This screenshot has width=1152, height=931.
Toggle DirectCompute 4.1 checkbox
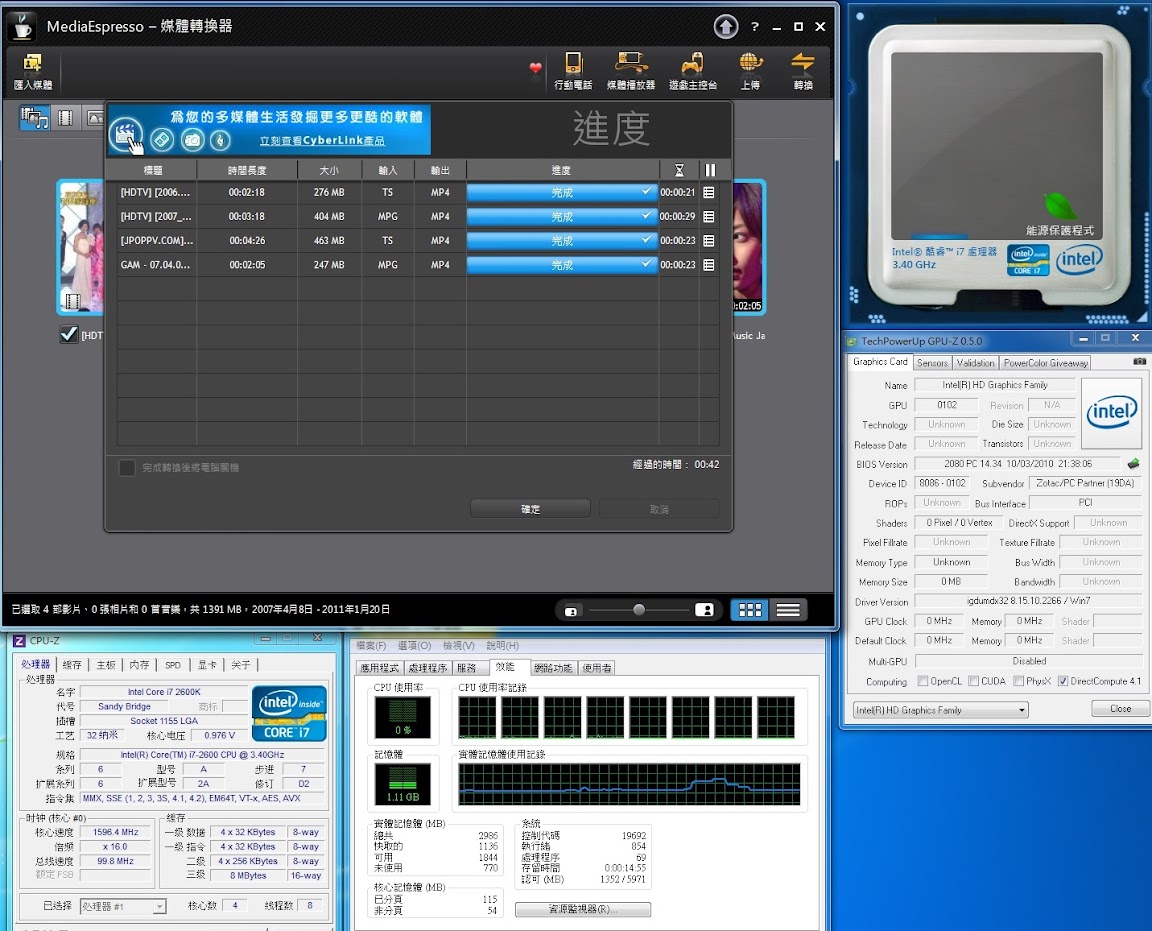tap(1062, 681)
